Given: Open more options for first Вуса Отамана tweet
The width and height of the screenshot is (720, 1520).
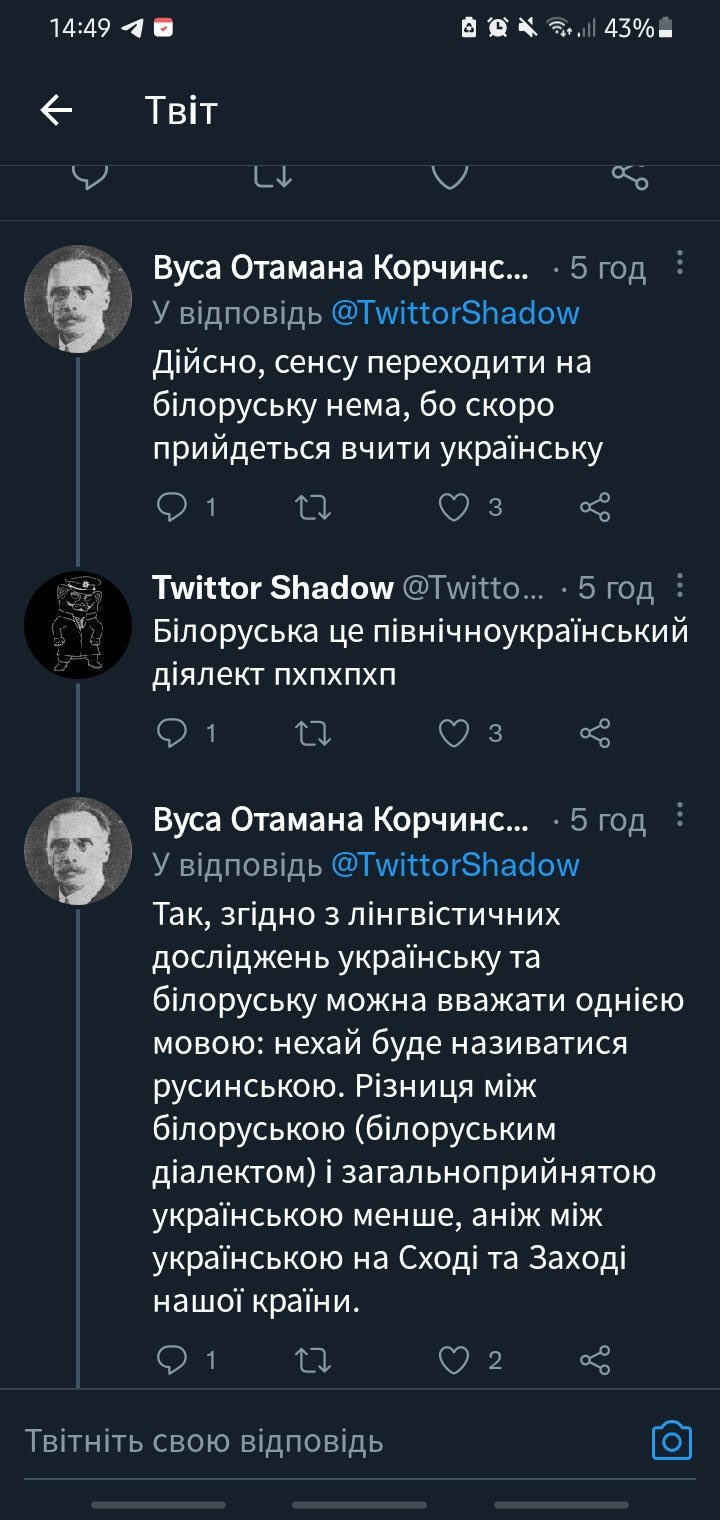Looking at the screenshot, I should tap(680, 263).
